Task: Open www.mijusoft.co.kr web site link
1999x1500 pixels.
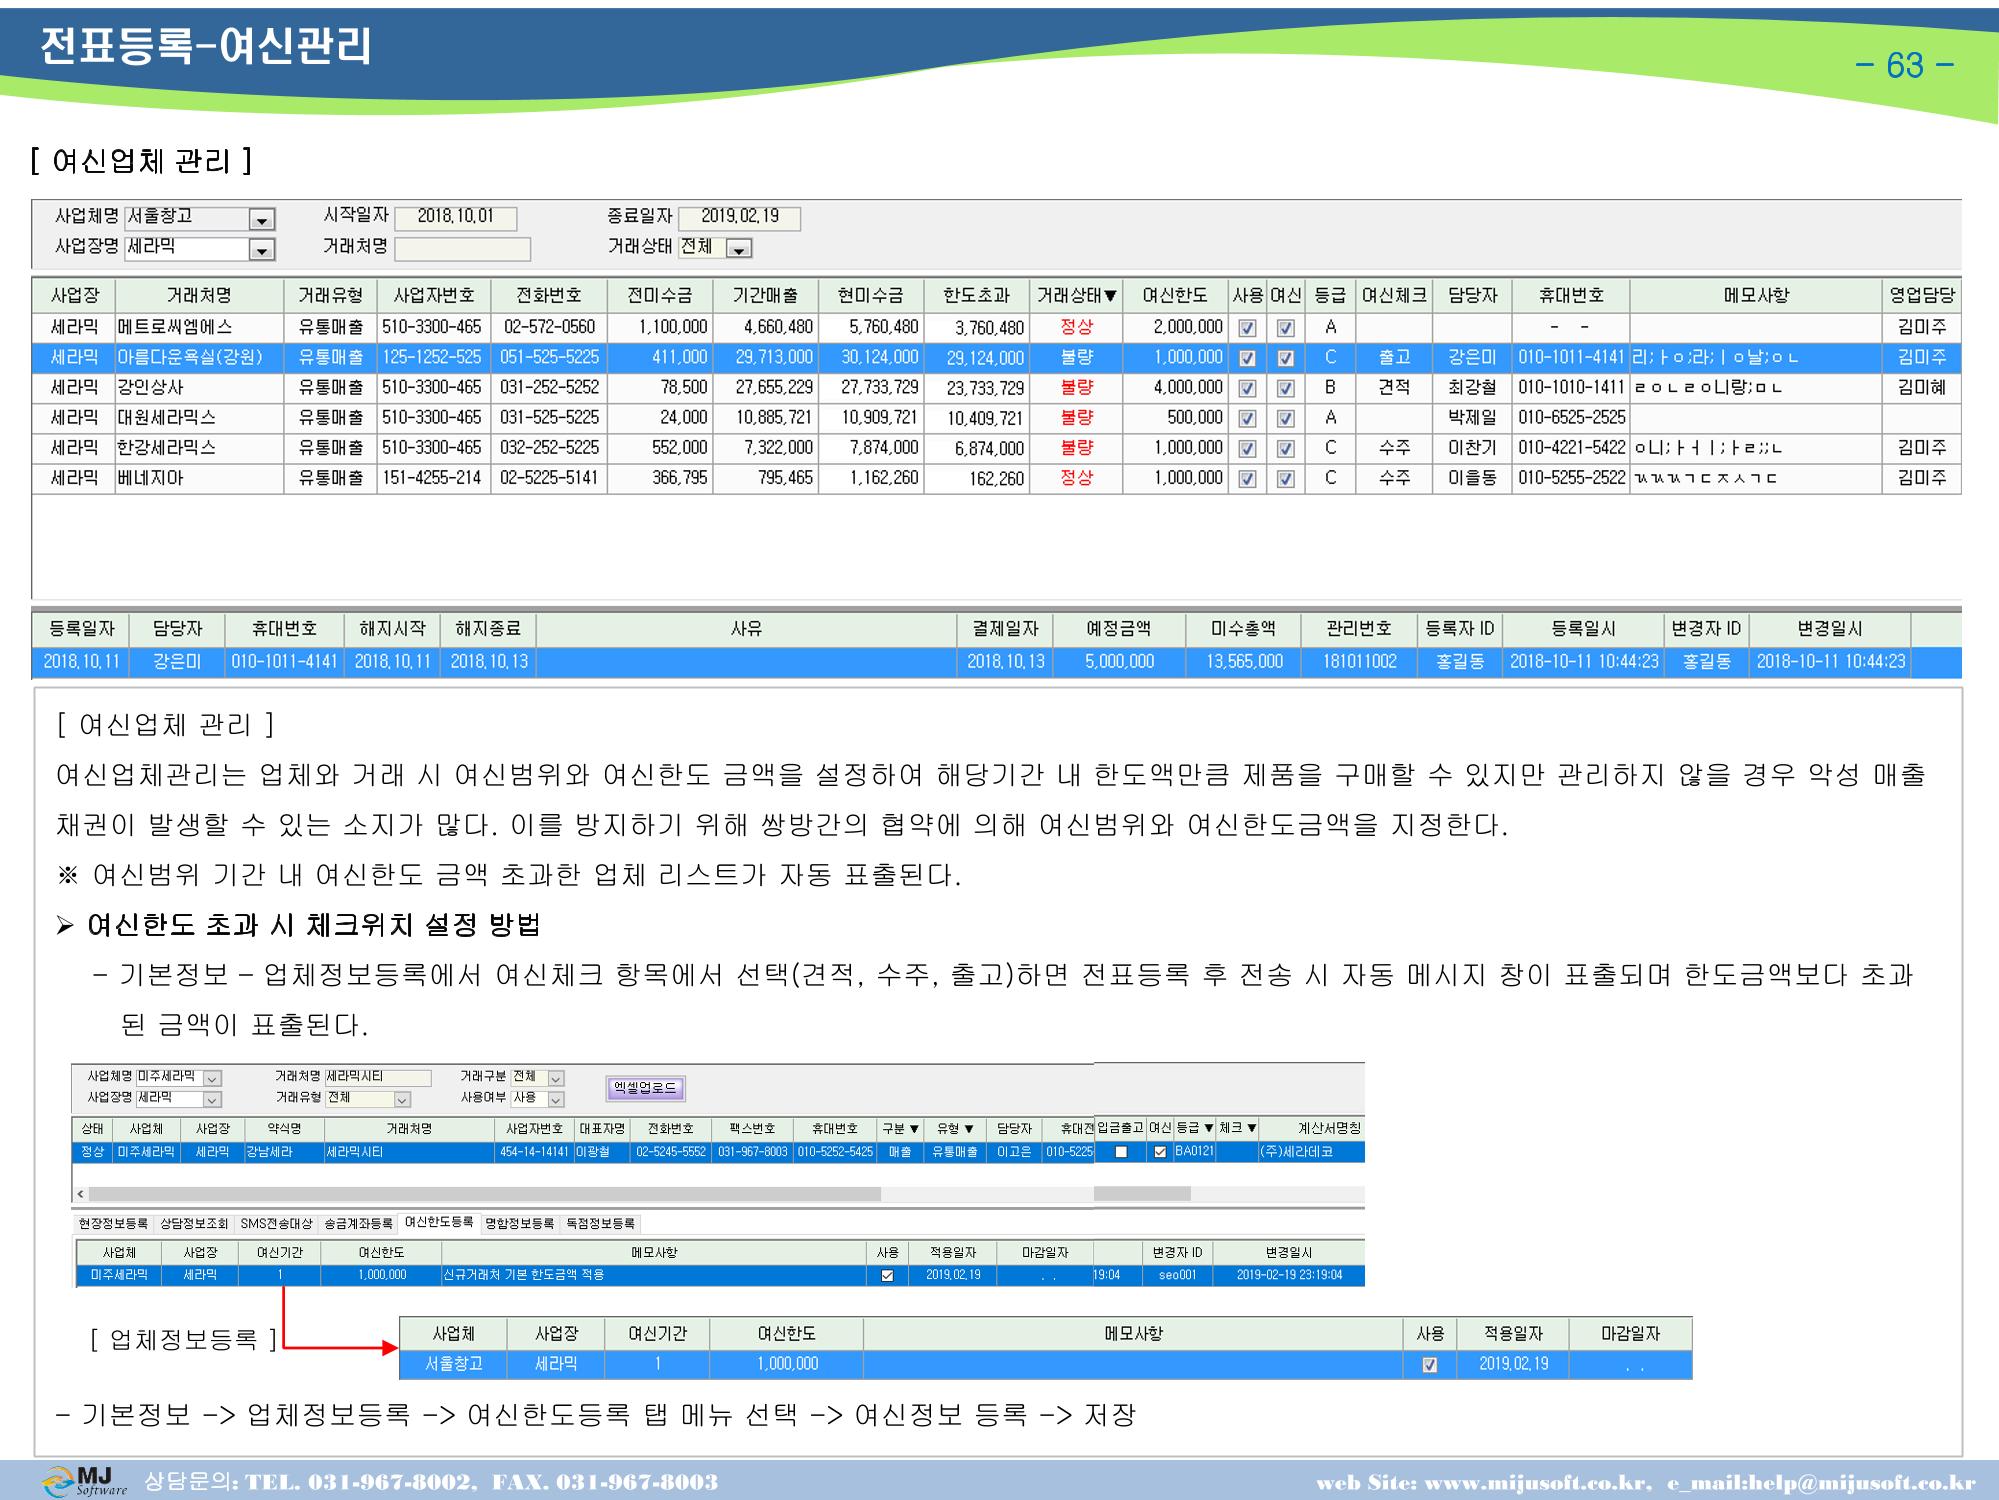Action: (1537, 1483)
